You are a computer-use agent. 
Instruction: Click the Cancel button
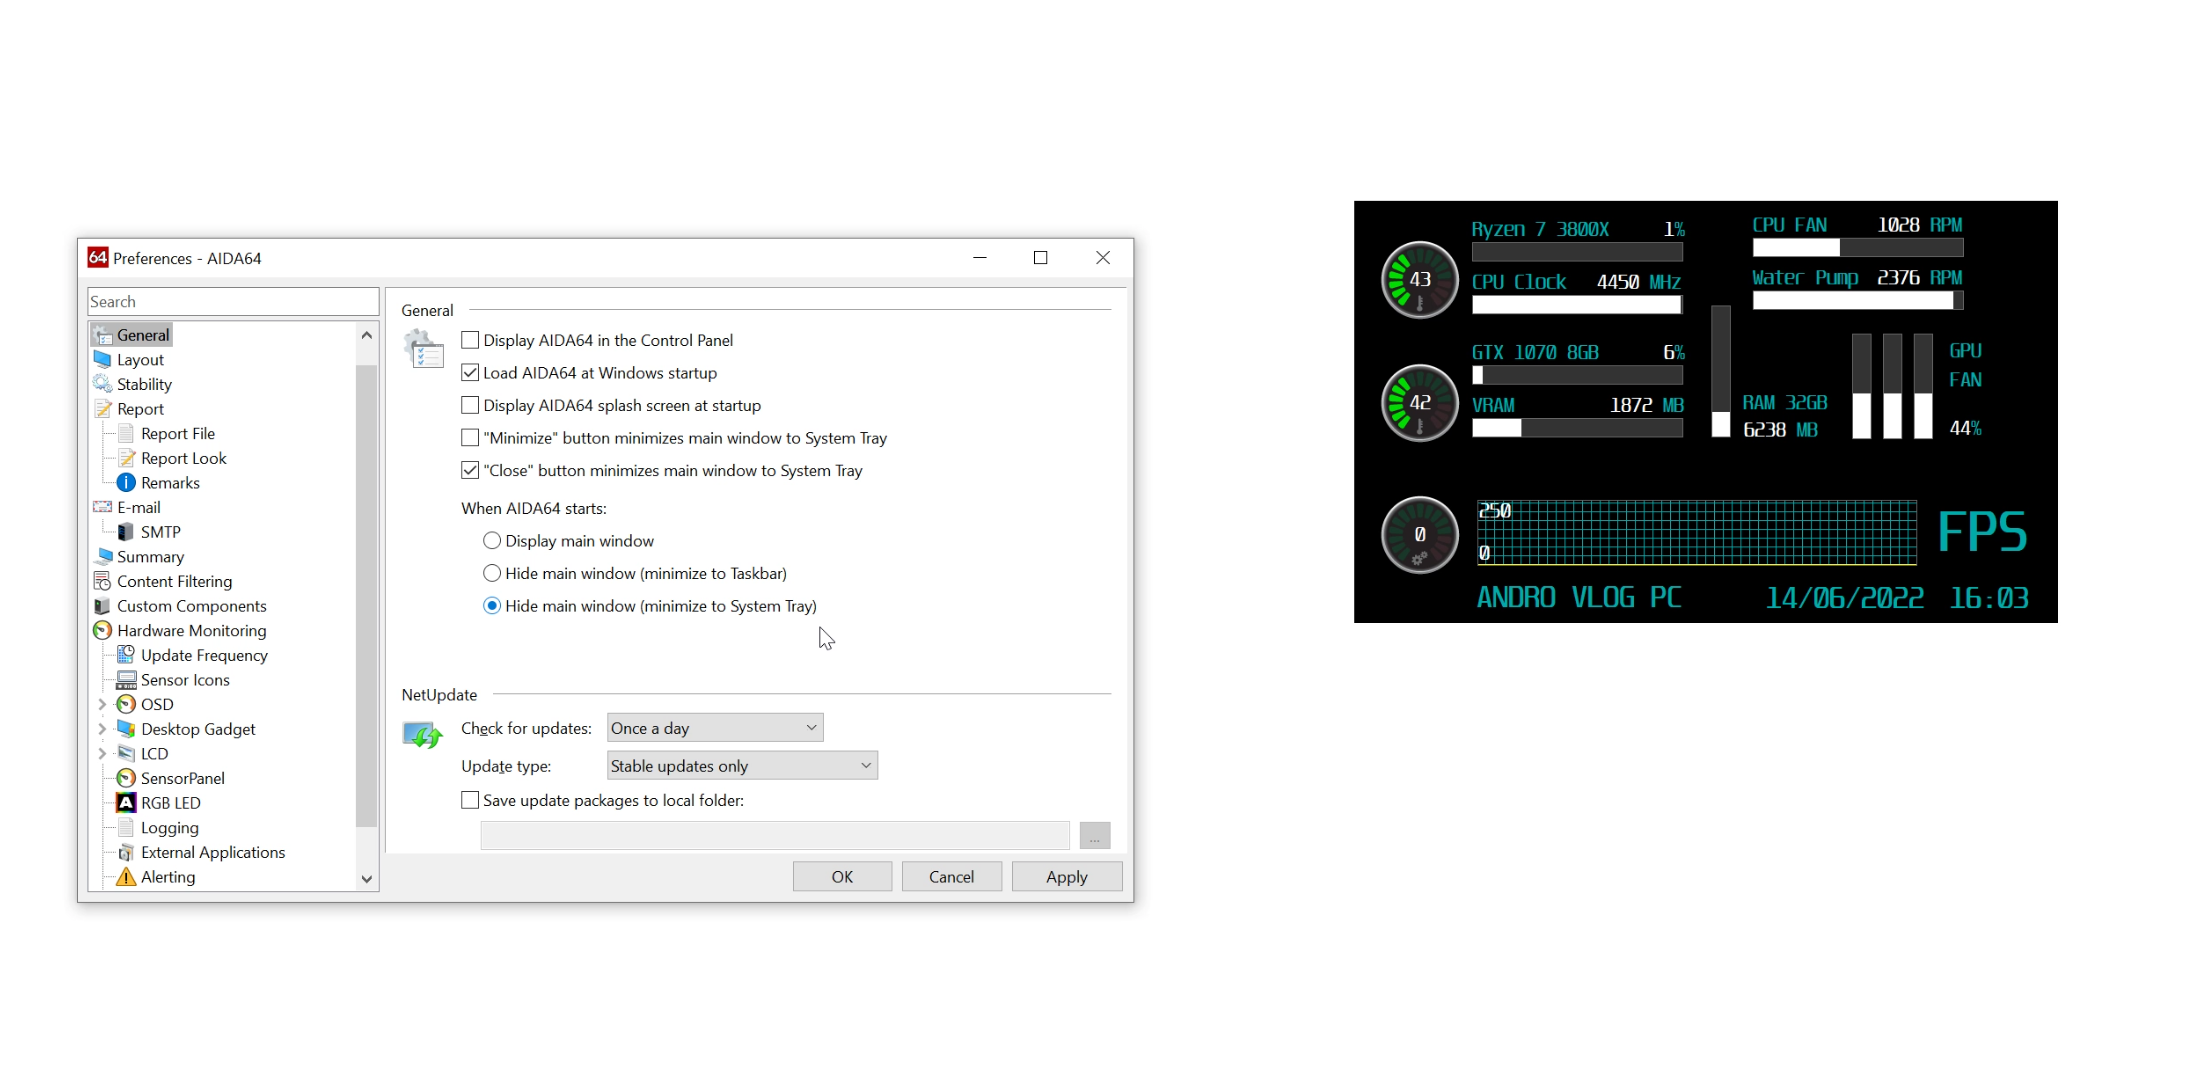point(951,877)
